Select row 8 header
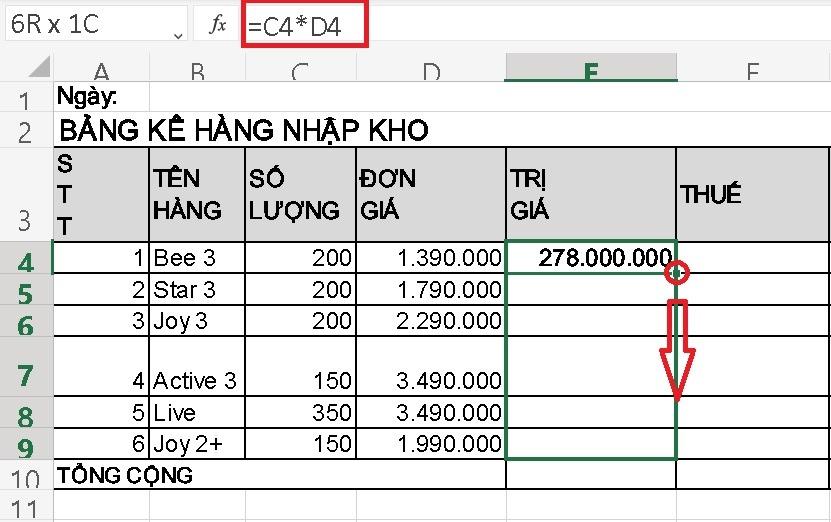This screenshot has width=831, height=522. coord(26,412)
